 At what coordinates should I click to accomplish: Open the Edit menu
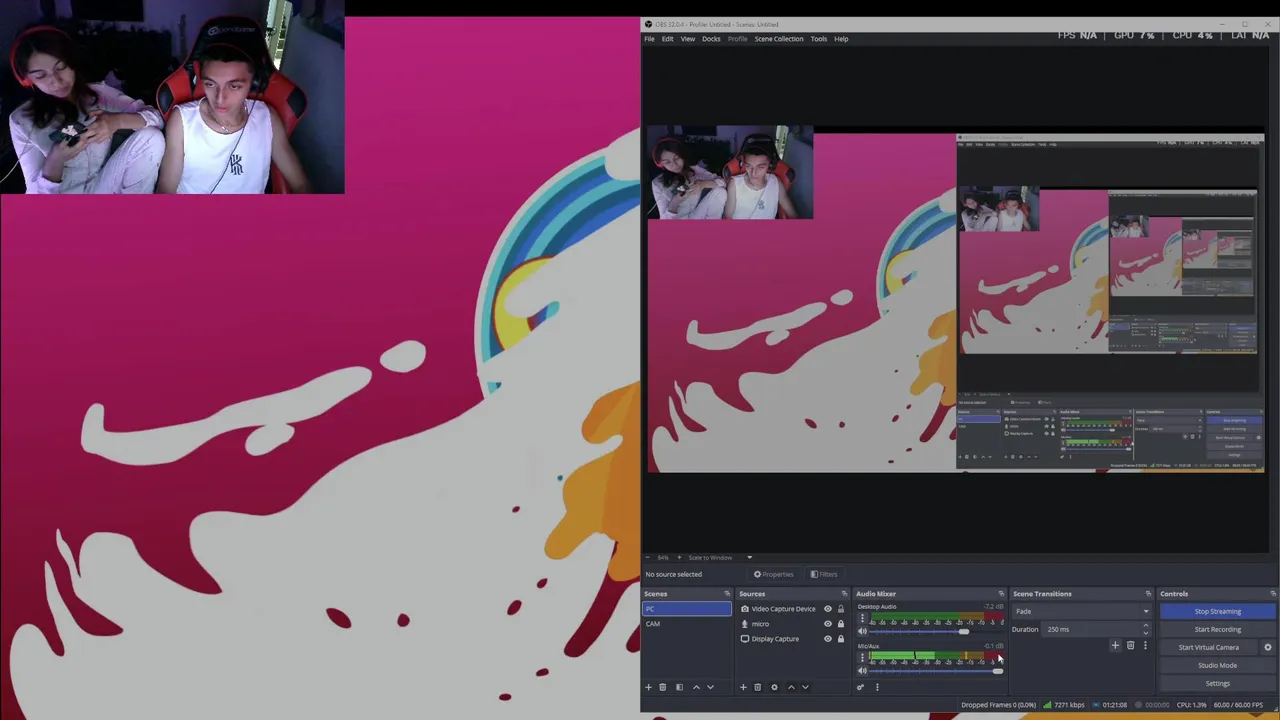pos(667,39)
